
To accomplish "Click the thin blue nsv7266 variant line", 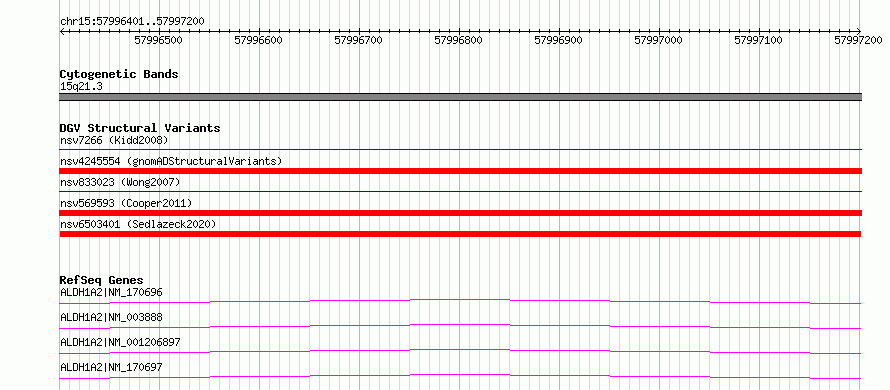I will (x=460, y=150).
